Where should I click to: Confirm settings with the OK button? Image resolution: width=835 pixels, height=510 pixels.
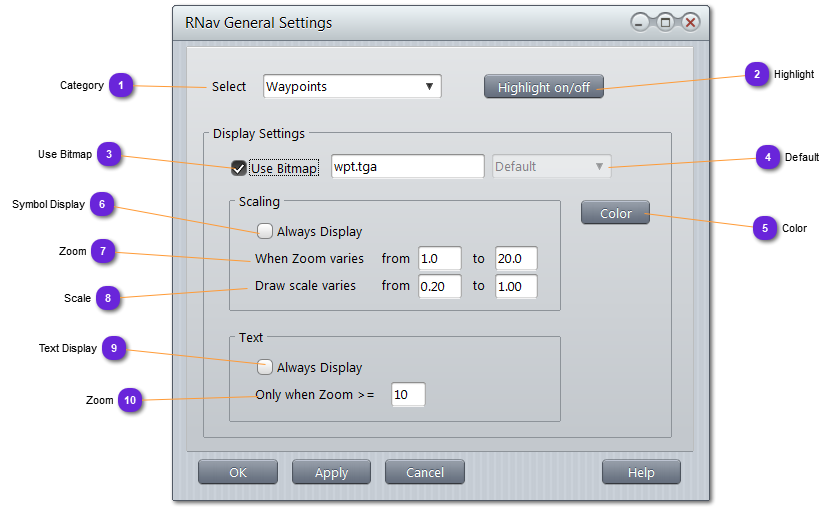click(x=237, y=472)
